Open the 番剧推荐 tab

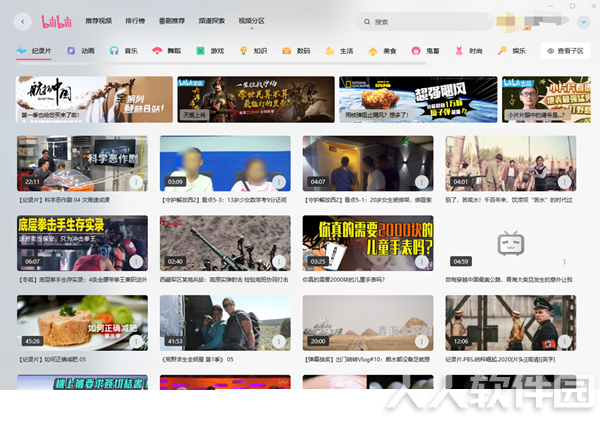(x=172, y=21)
